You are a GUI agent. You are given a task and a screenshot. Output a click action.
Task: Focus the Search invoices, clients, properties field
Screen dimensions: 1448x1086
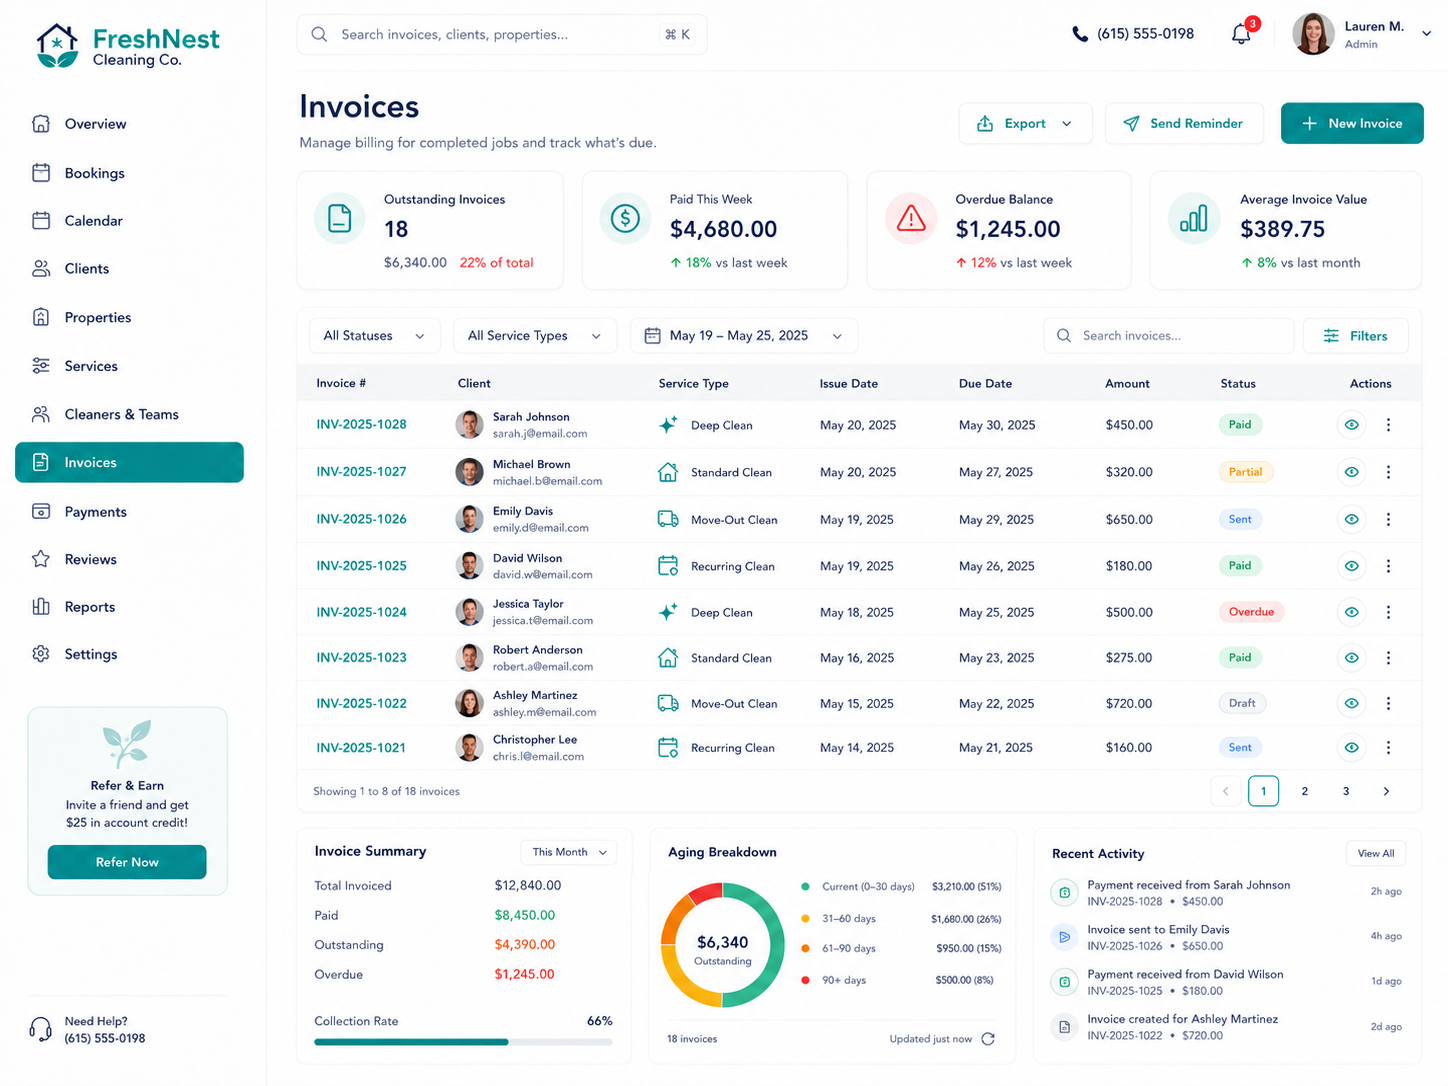coord(502,34)
